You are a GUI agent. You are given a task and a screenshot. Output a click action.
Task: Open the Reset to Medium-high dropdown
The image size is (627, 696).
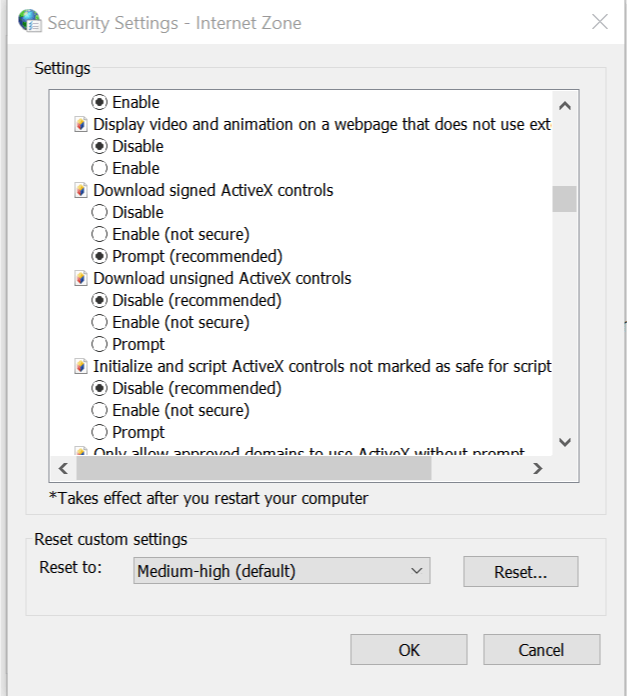click(x=282, y=571)
